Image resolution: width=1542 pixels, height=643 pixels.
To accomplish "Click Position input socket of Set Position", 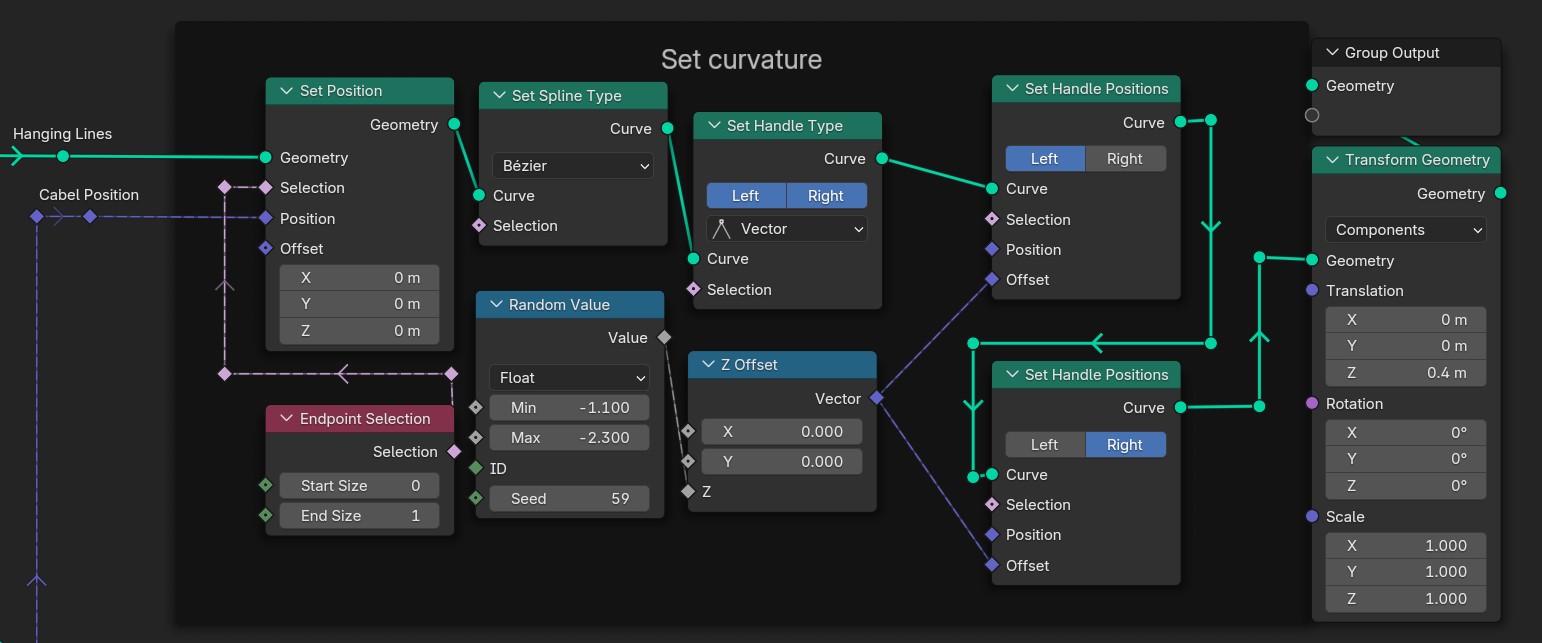I will (x=265, y=218).
